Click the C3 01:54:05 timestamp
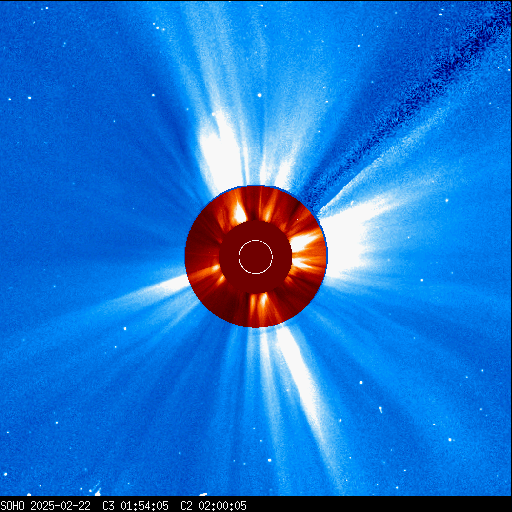 pyautogui.click(x=135, y=506)
